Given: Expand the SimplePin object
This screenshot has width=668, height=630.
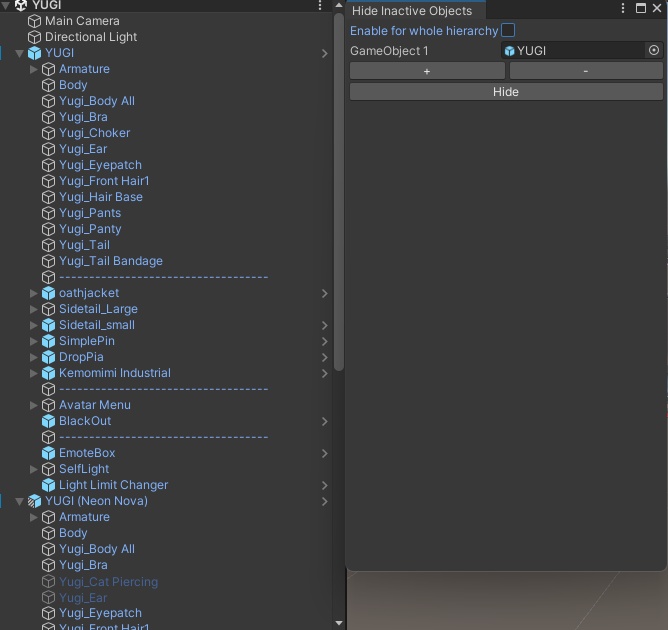Looking at the screenshot, I should 34,341.
